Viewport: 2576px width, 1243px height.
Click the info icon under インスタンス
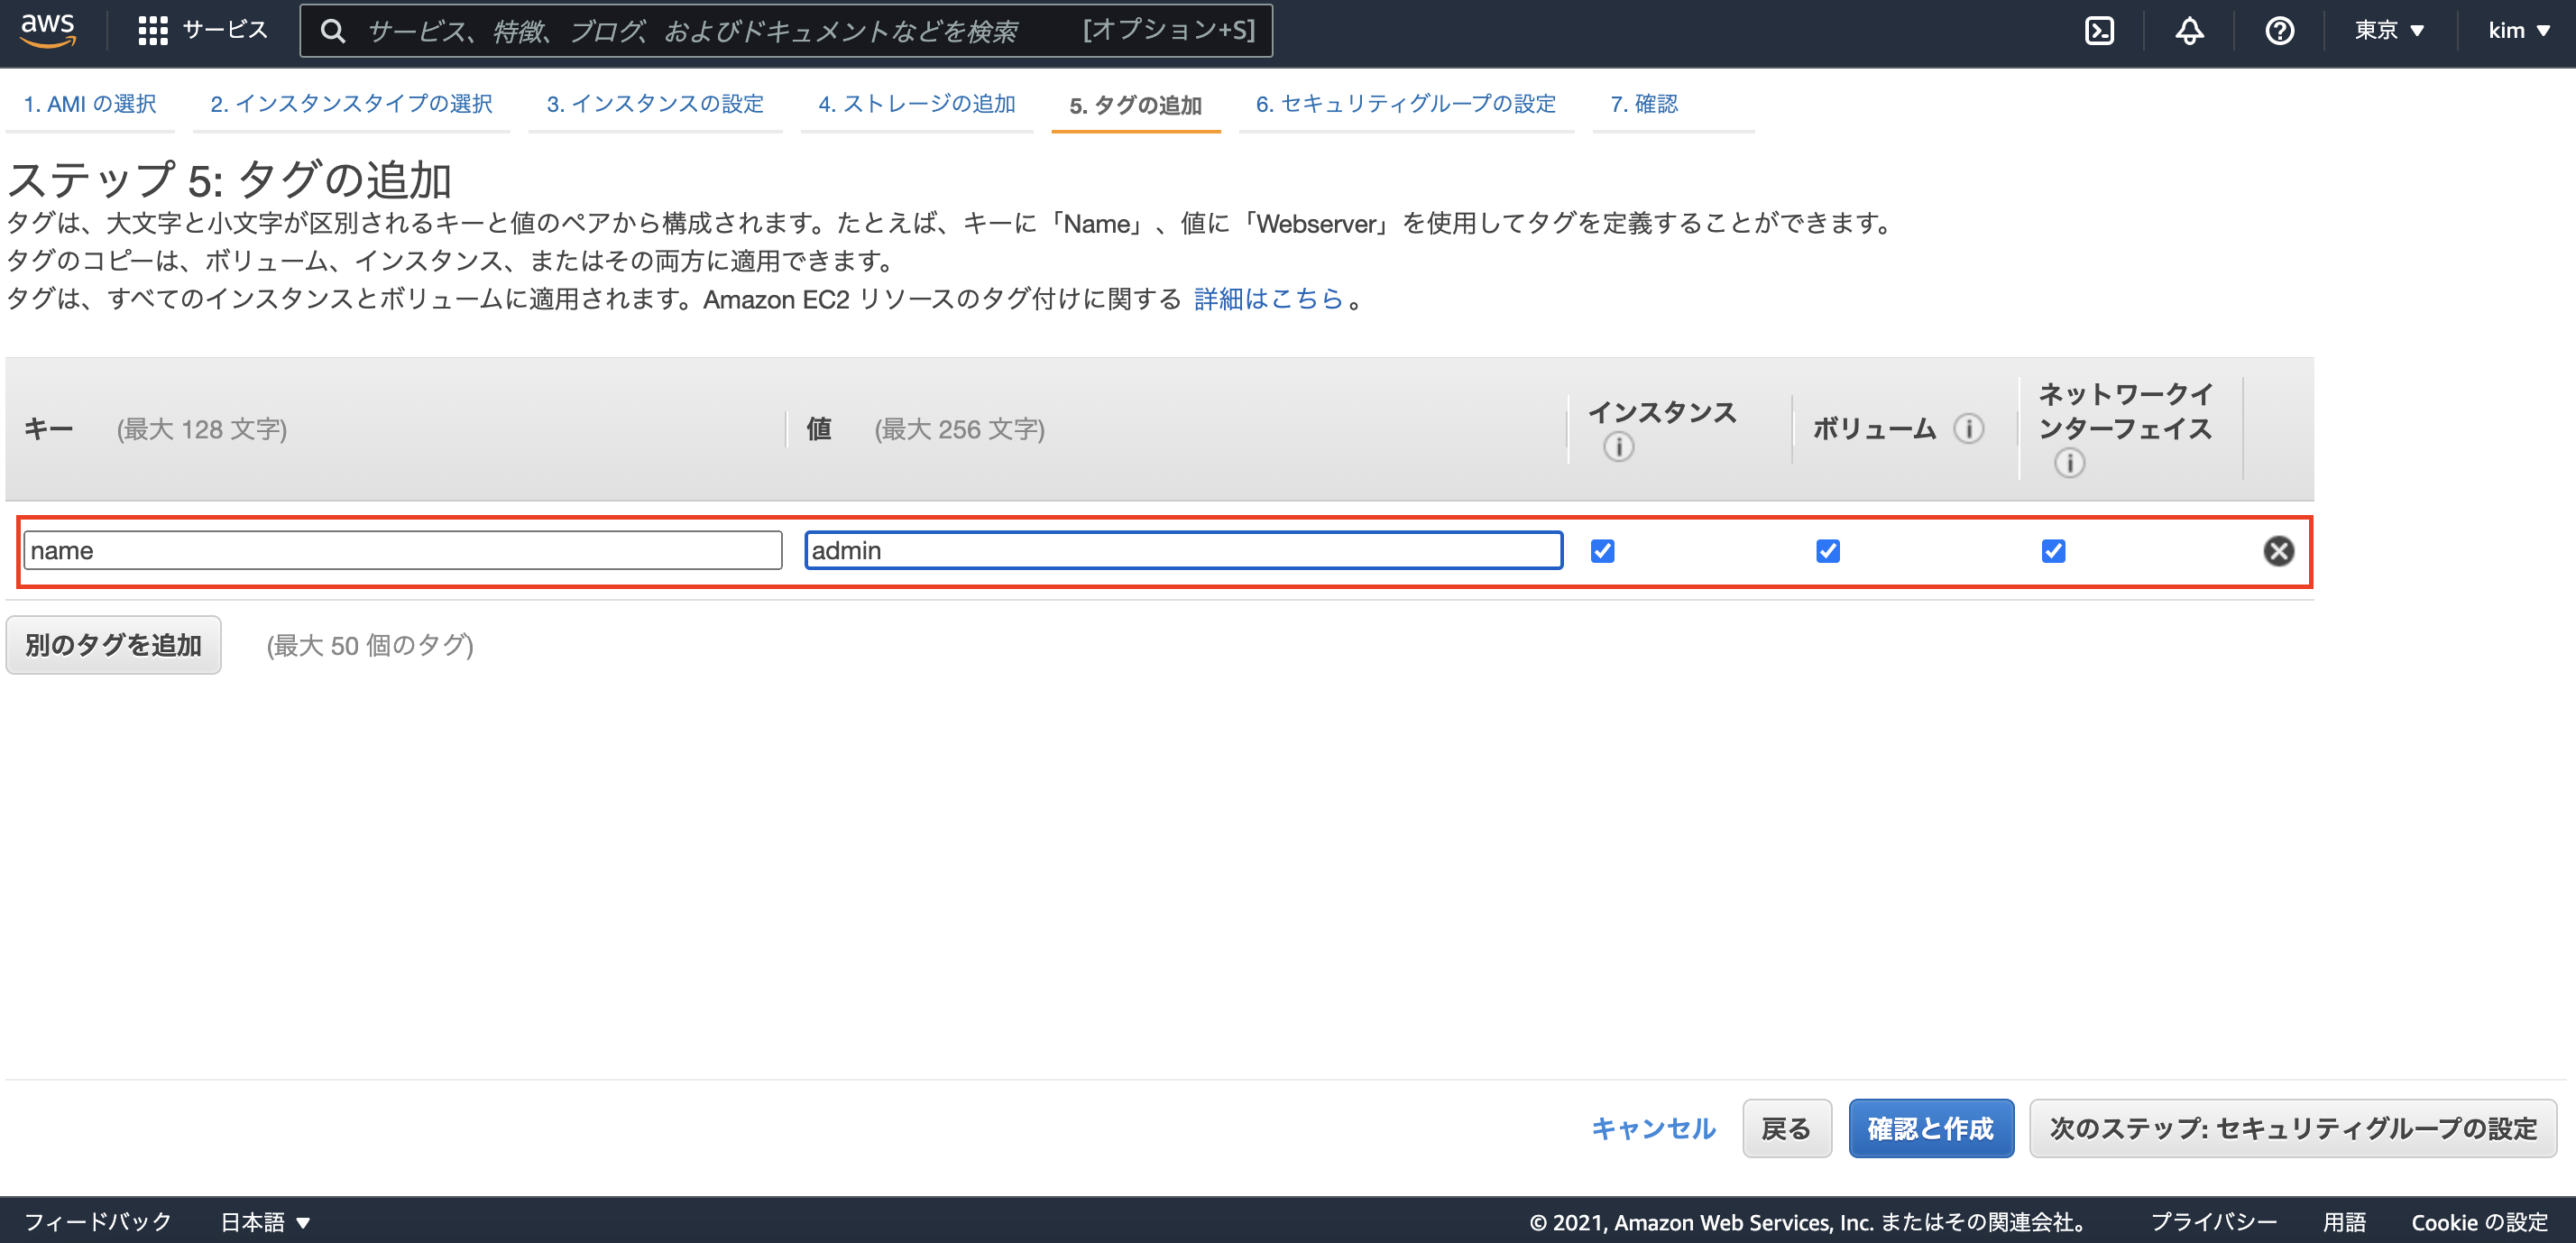tap(1618, 447)
